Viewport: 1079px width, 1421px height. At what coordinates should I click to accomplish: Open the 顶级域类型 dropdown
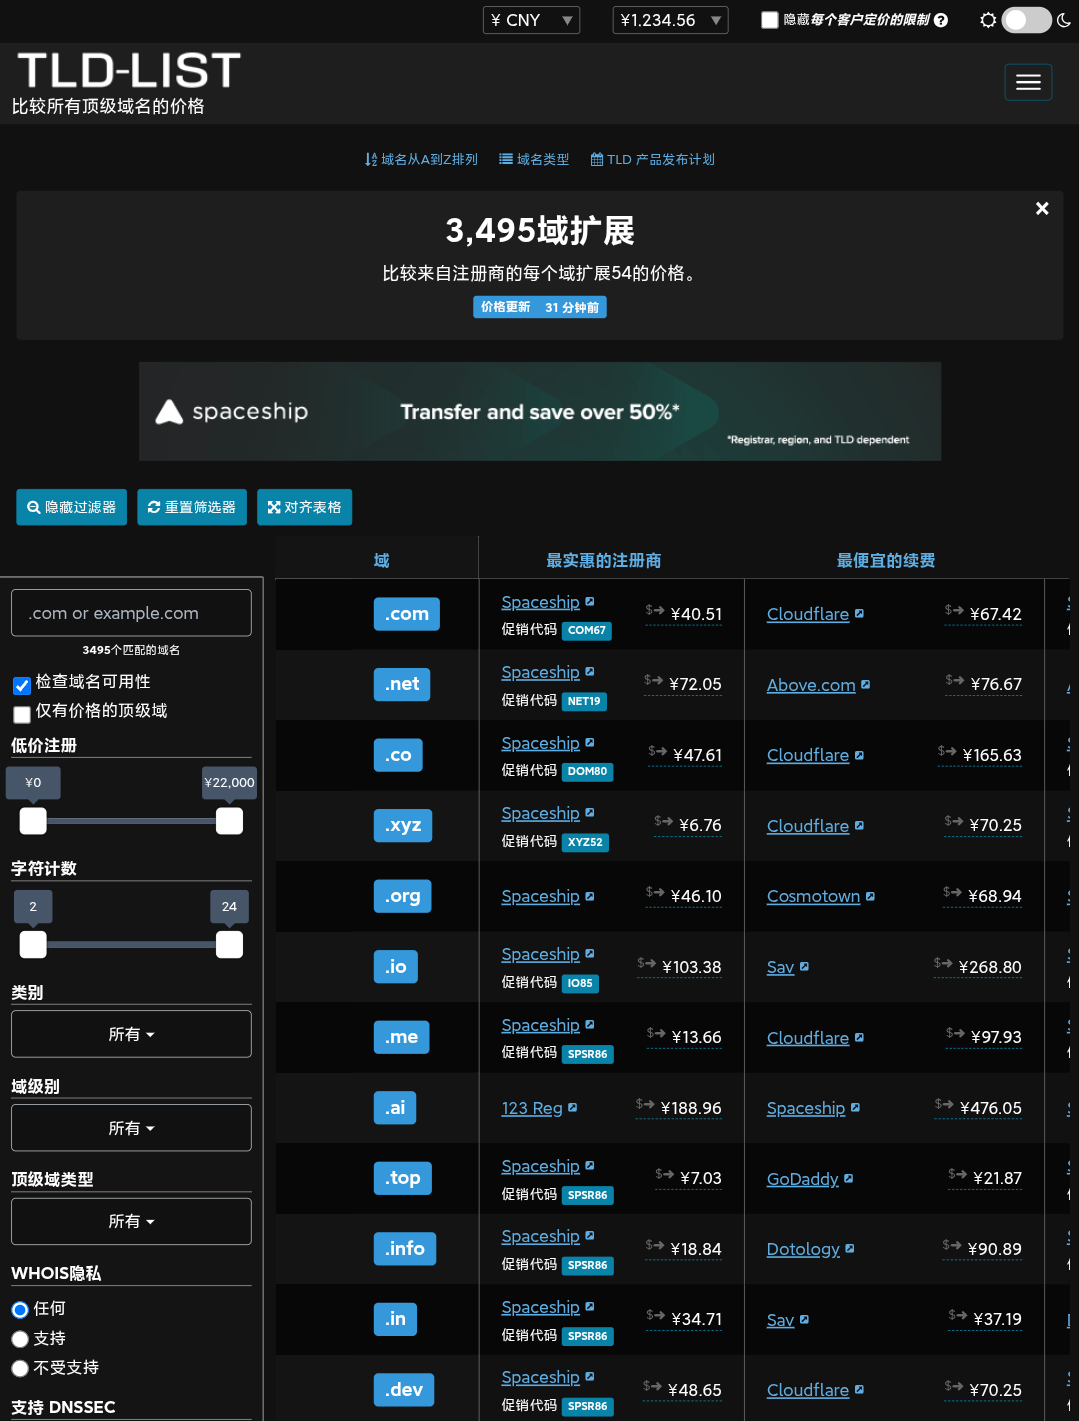131,1221
